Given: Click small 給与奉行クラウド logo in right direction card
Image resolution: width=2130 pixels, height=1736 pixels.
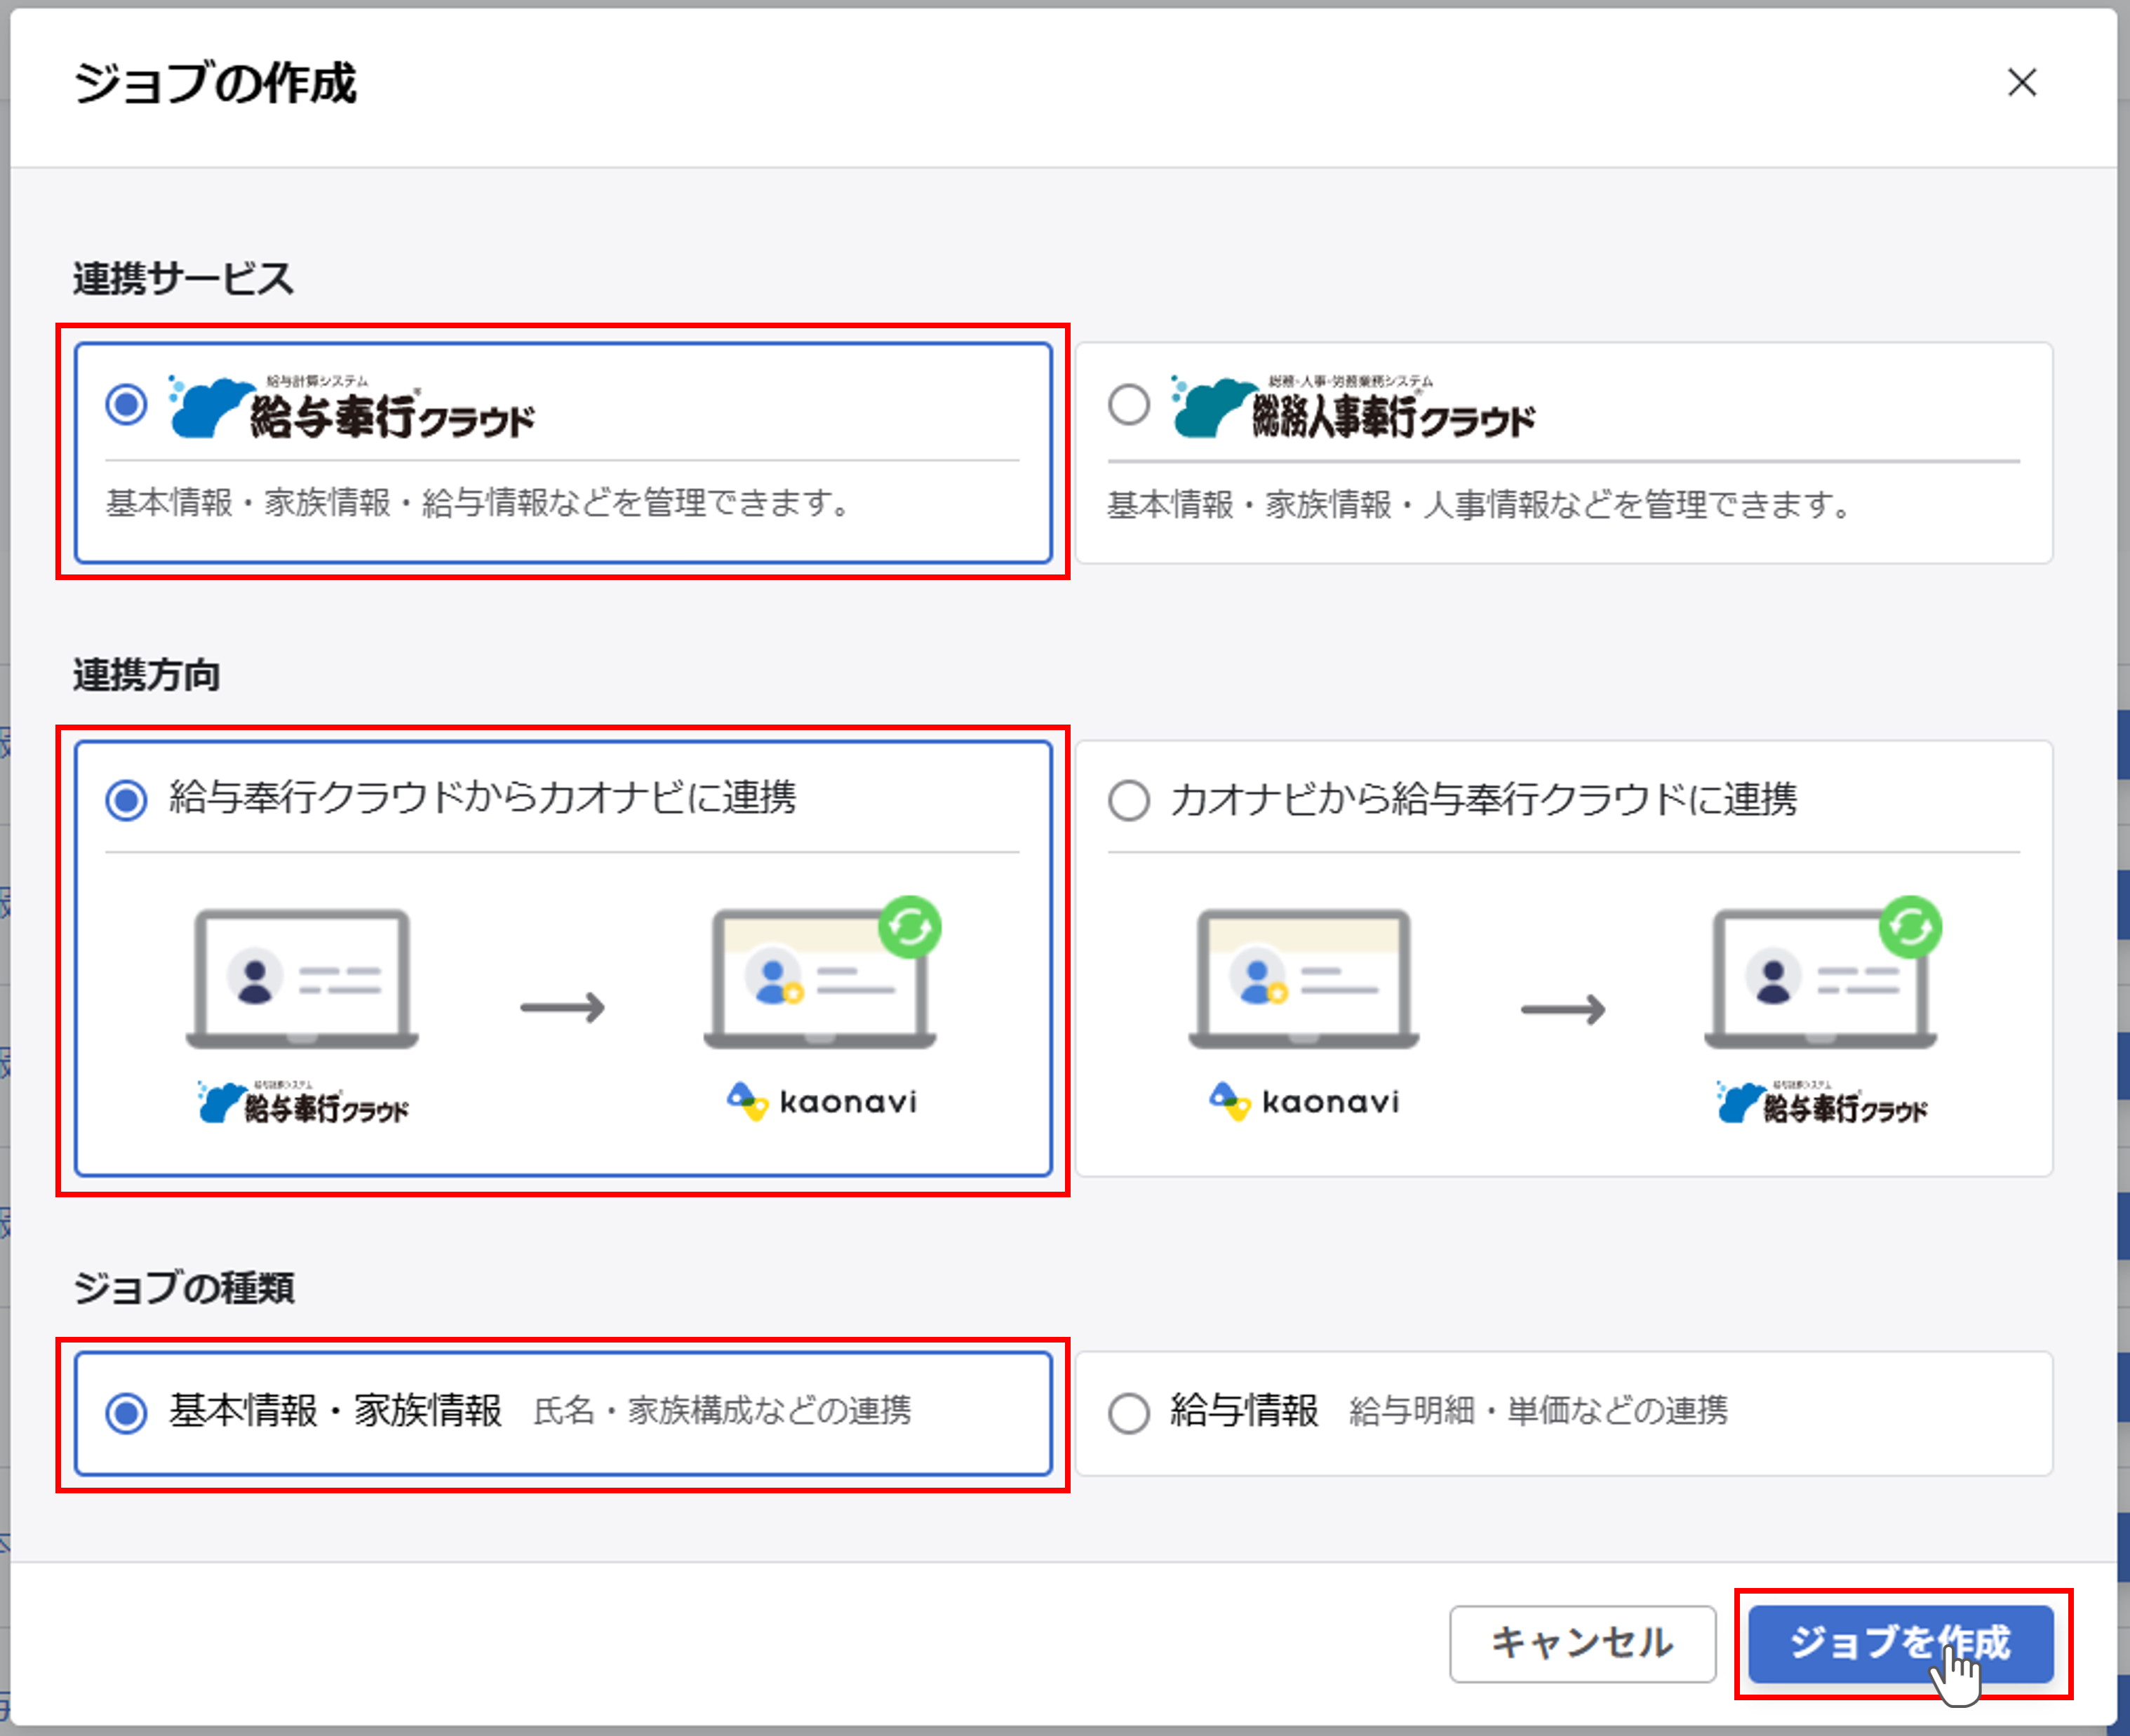Looking at the screenshot, I should click(x=1822, y=1102).
